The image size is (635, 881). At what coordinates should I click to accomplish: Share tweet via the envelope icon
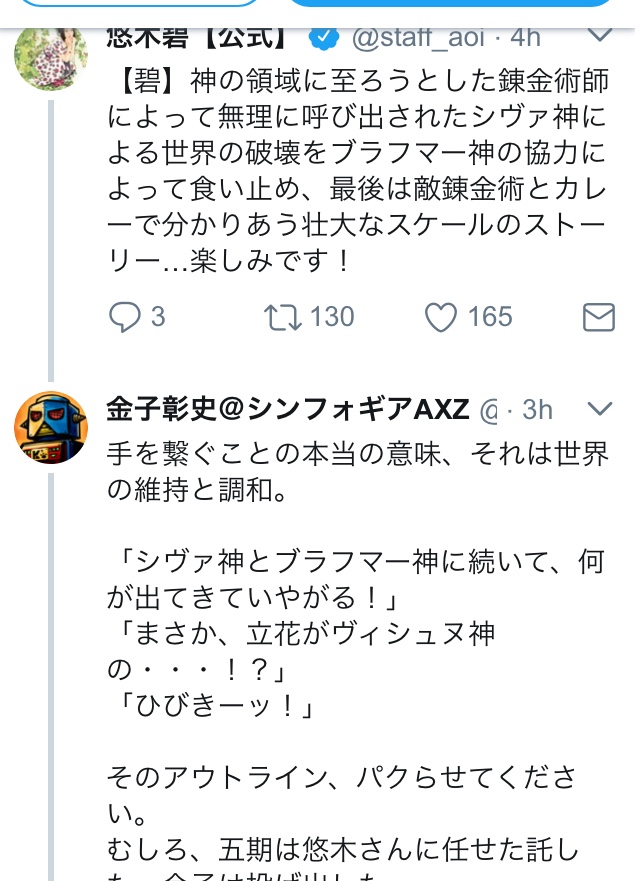[x=598, y=318]
